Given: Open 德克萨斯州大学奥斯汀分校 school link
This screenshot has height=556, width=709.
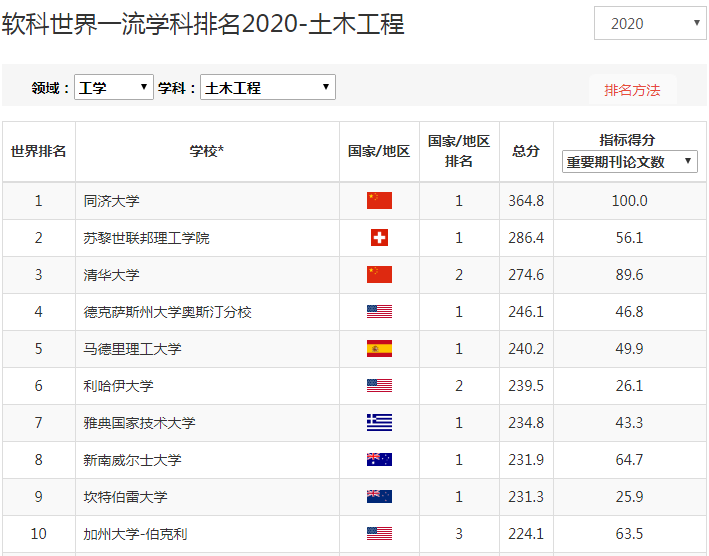Looking at the screenshot, I should coord(167,312).
